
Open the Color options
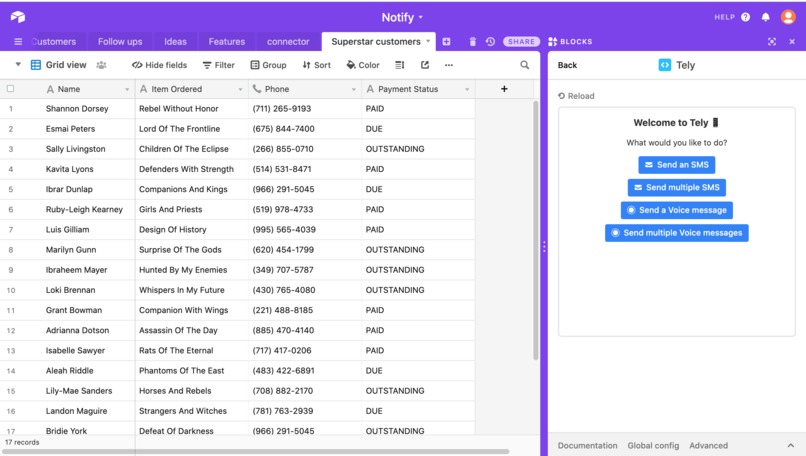point(363,65)
